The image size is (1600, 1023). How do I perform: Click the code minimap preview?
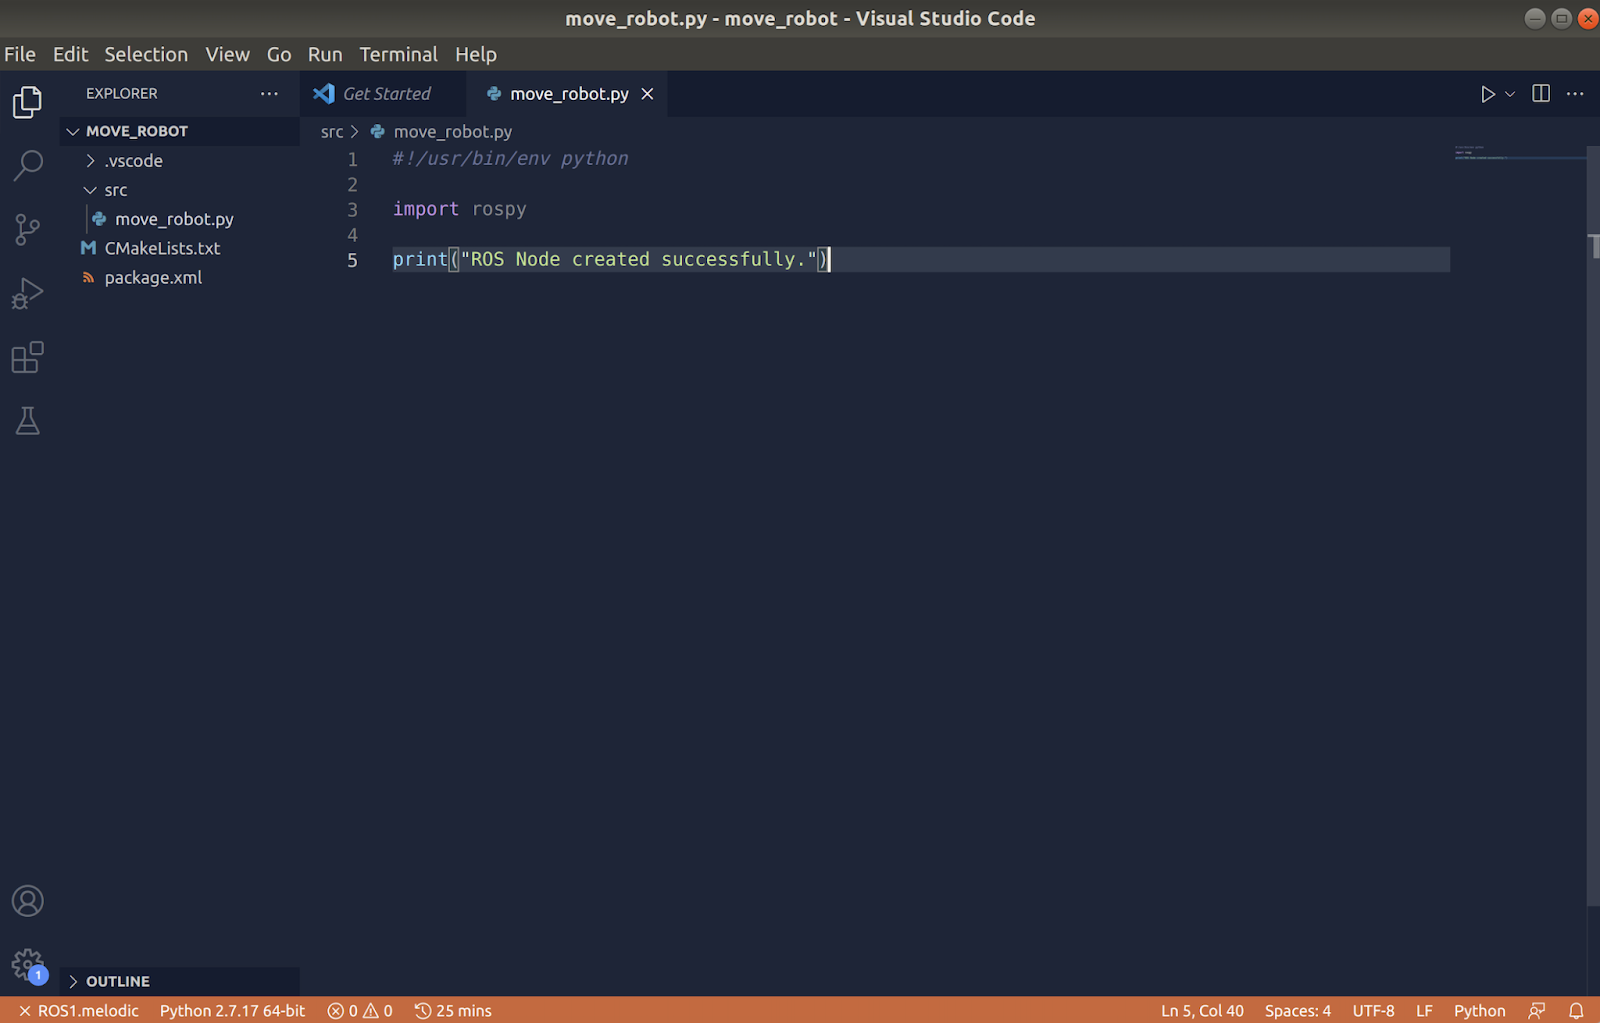[1518, 153]
